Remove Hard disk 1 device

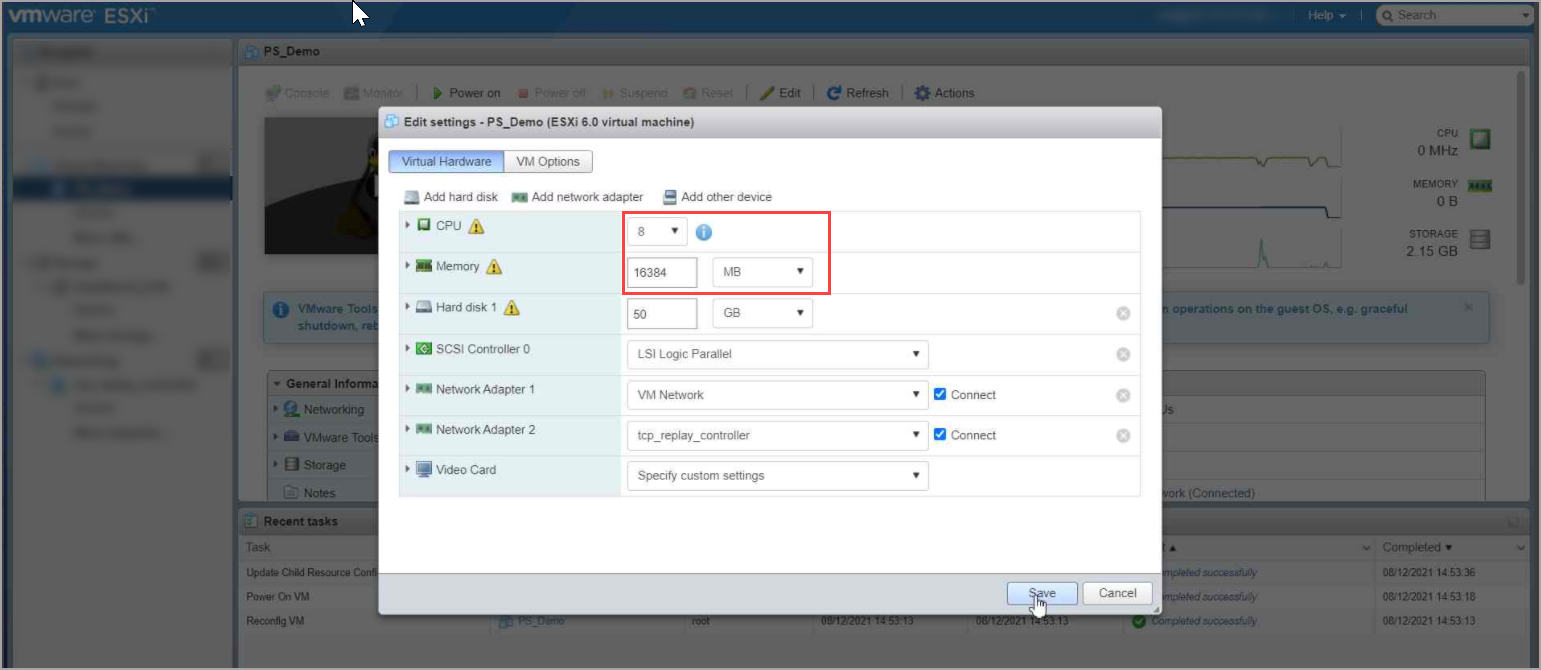(1123, 314)
